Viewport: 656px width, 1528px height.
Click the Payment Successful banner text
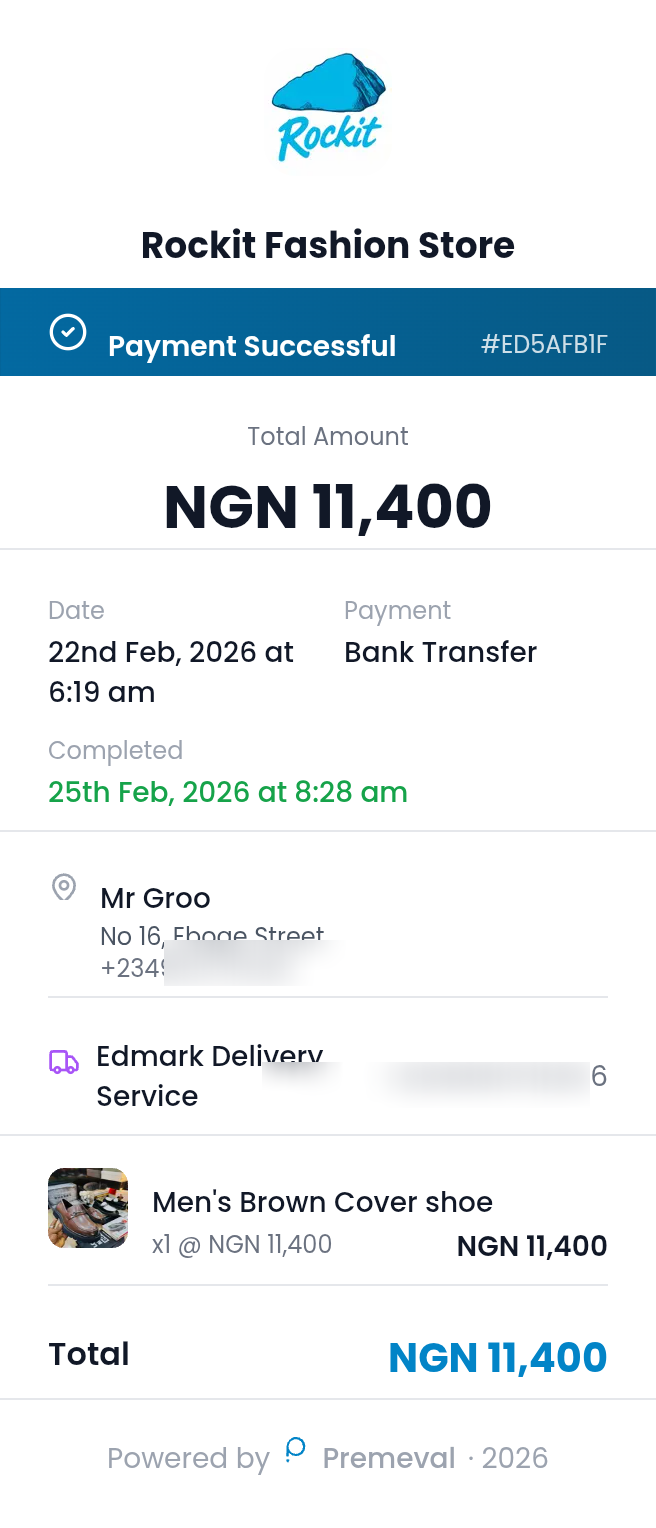pyautogui.click(x=252, y=346)
